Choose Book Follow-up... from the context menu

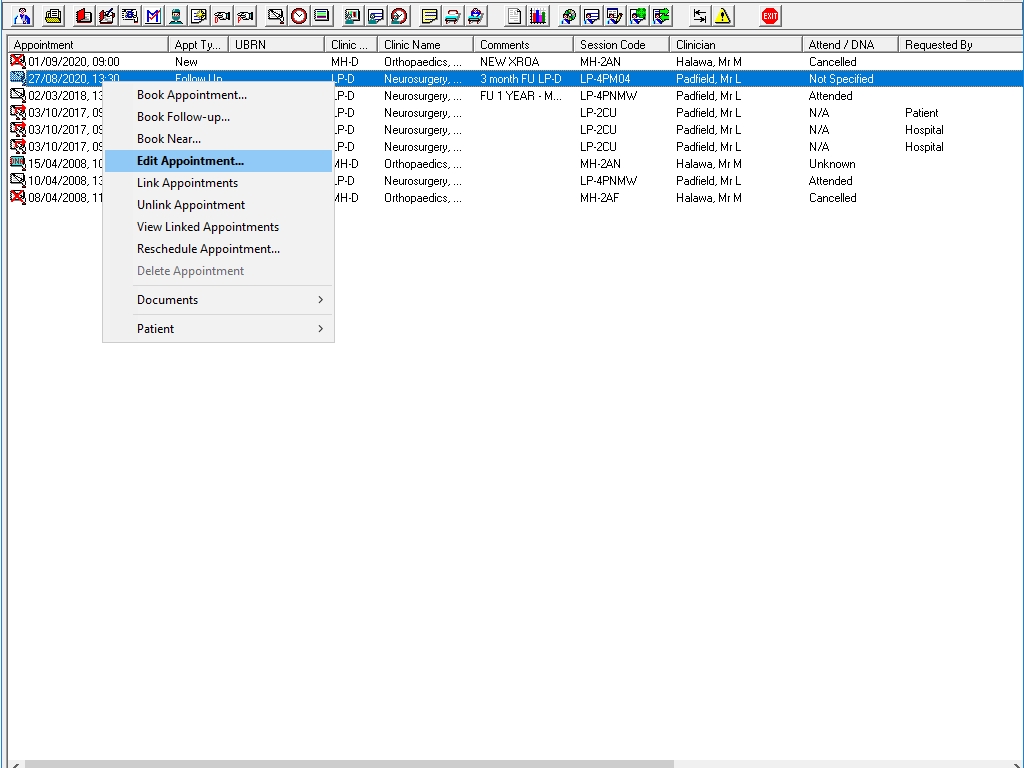pyautogui.click(x=218, y=117)
